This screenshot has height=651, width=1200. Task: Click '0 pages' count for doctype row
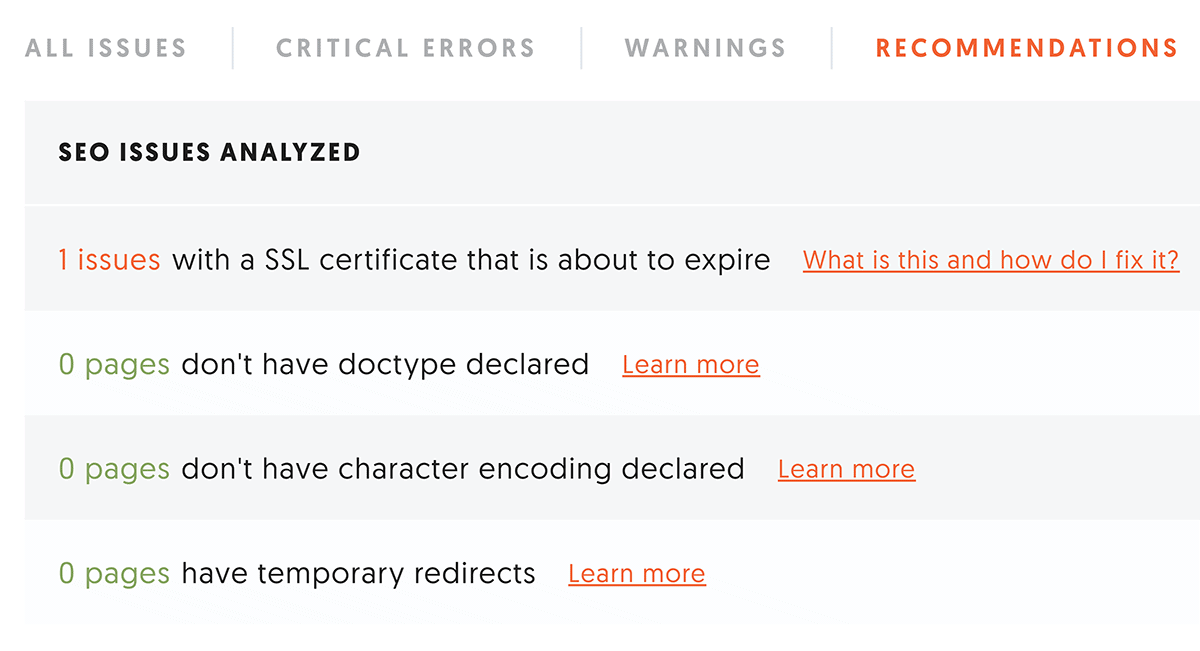pos(114,365)
